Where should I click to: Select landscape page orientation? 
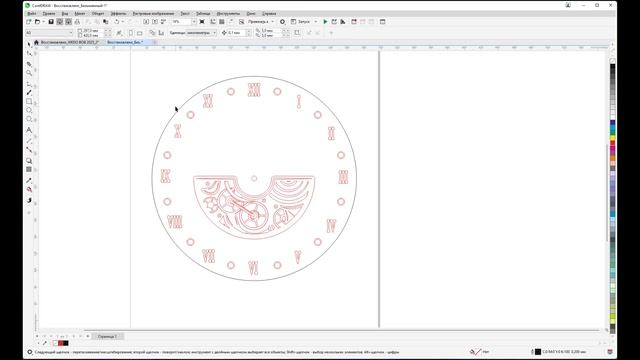tap(140, 33)
